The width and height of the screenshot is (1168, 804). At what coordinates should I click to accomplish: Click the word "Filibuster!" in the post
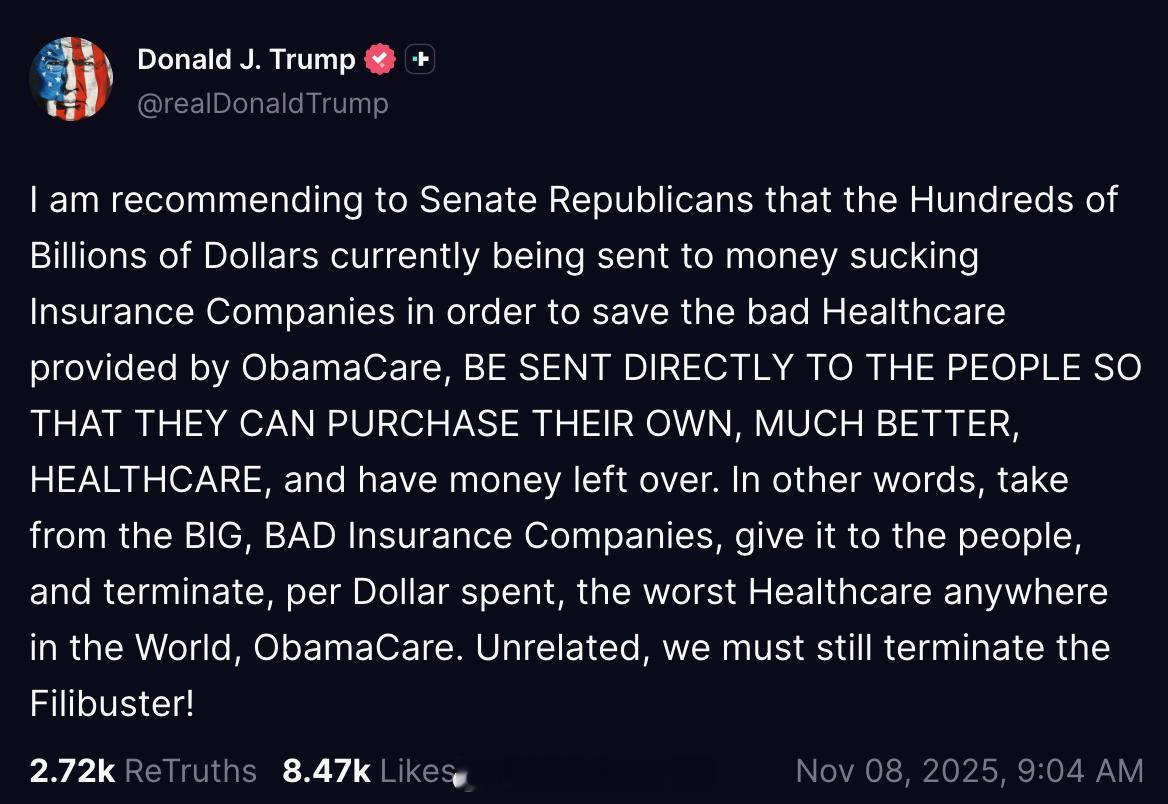[112, 703]
